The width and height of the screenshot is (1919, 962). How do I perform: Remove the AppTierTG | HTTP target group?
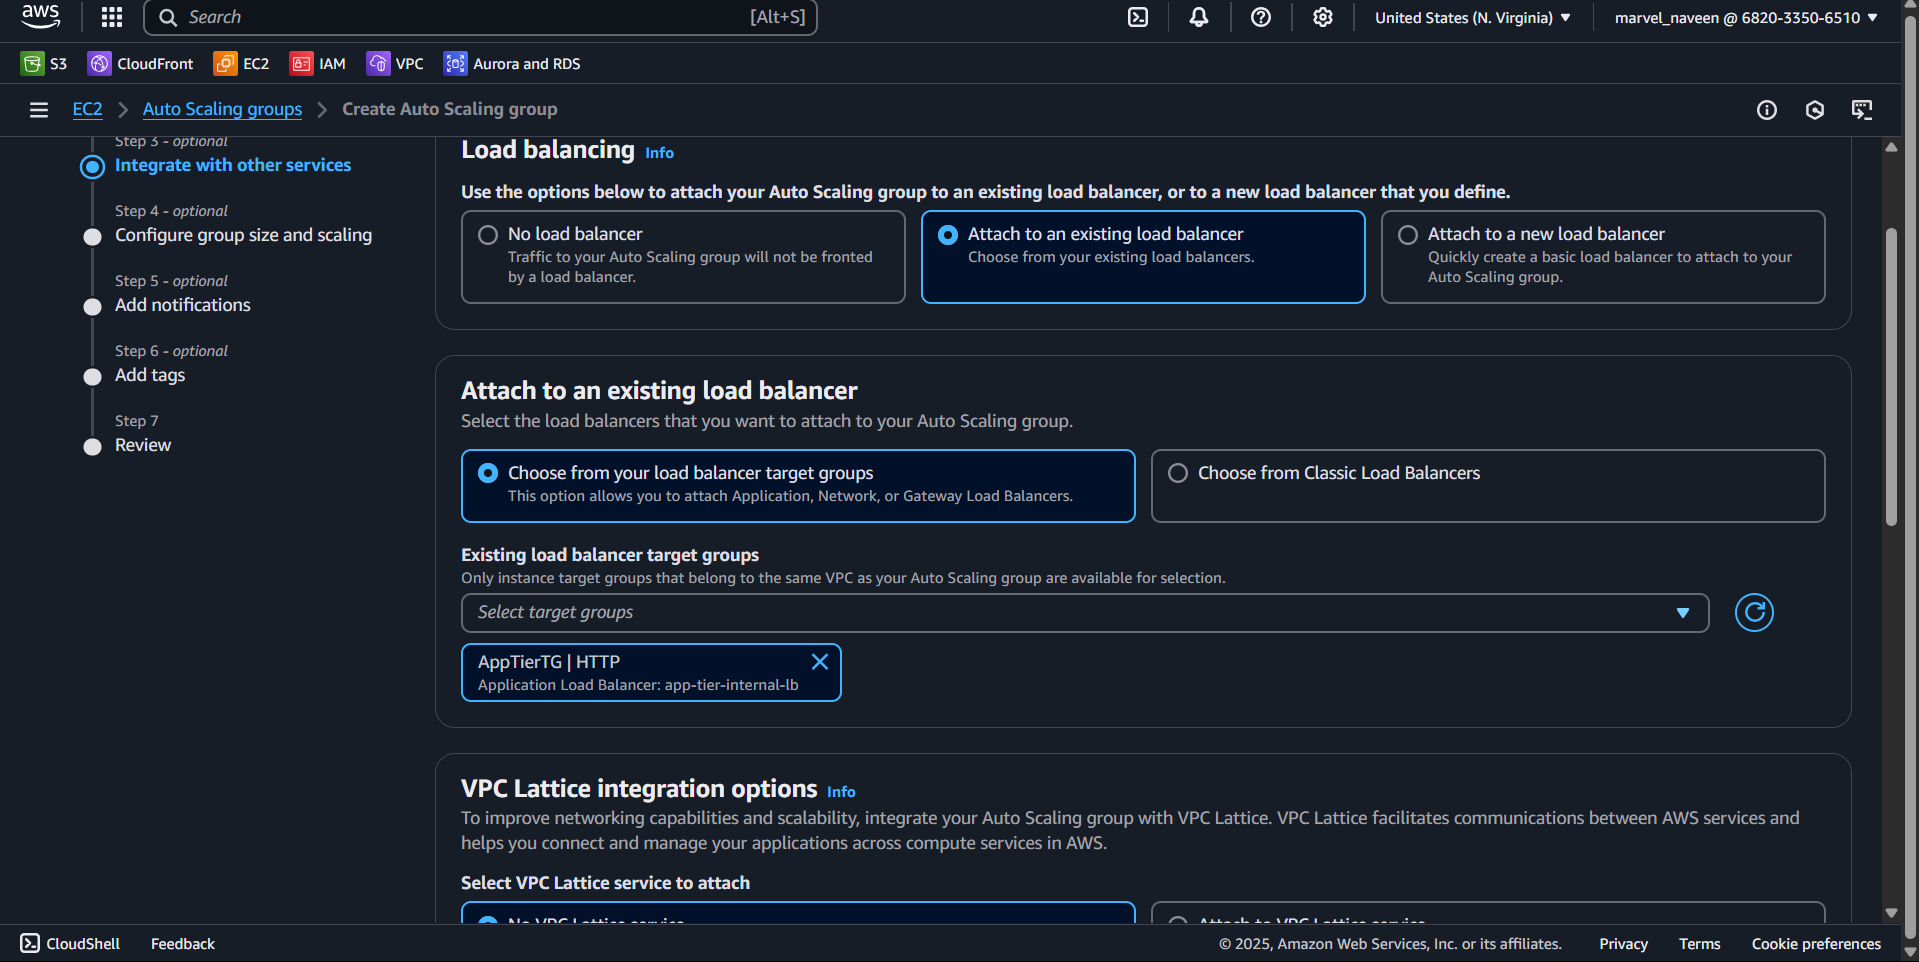click(820, 662)
